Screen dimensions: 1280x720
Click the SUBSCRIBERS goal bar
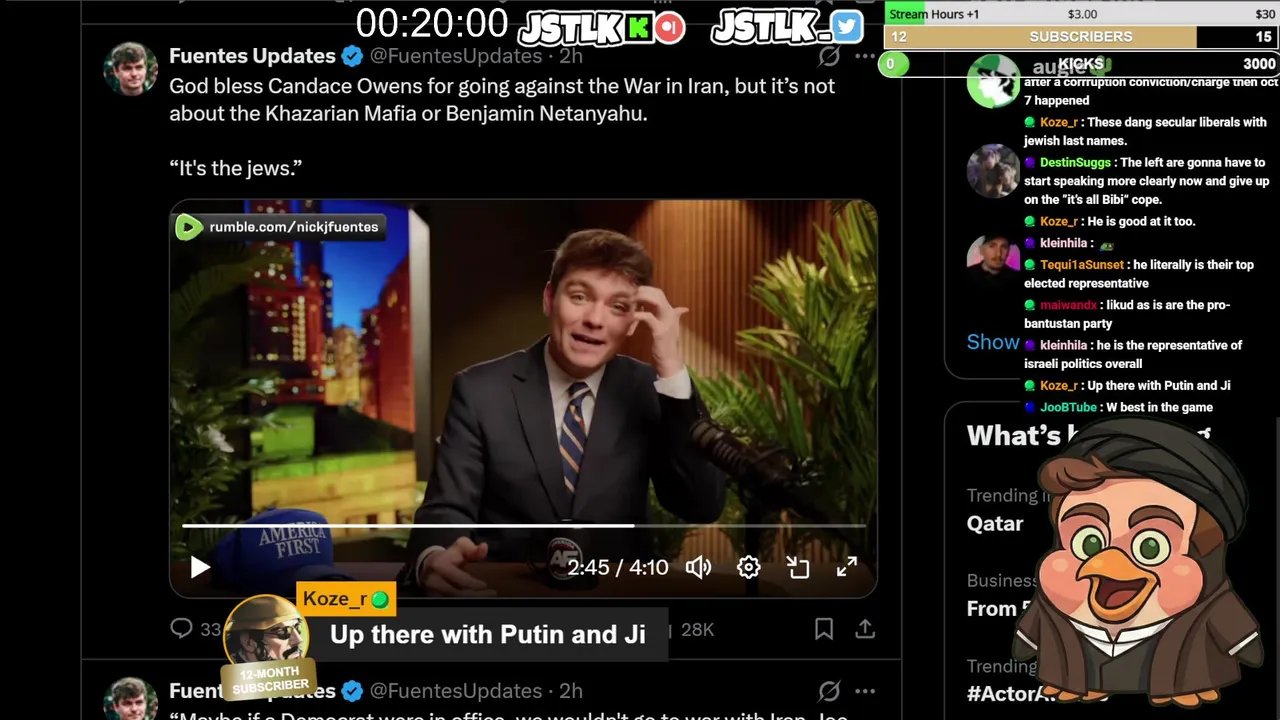pos(1081,36)
